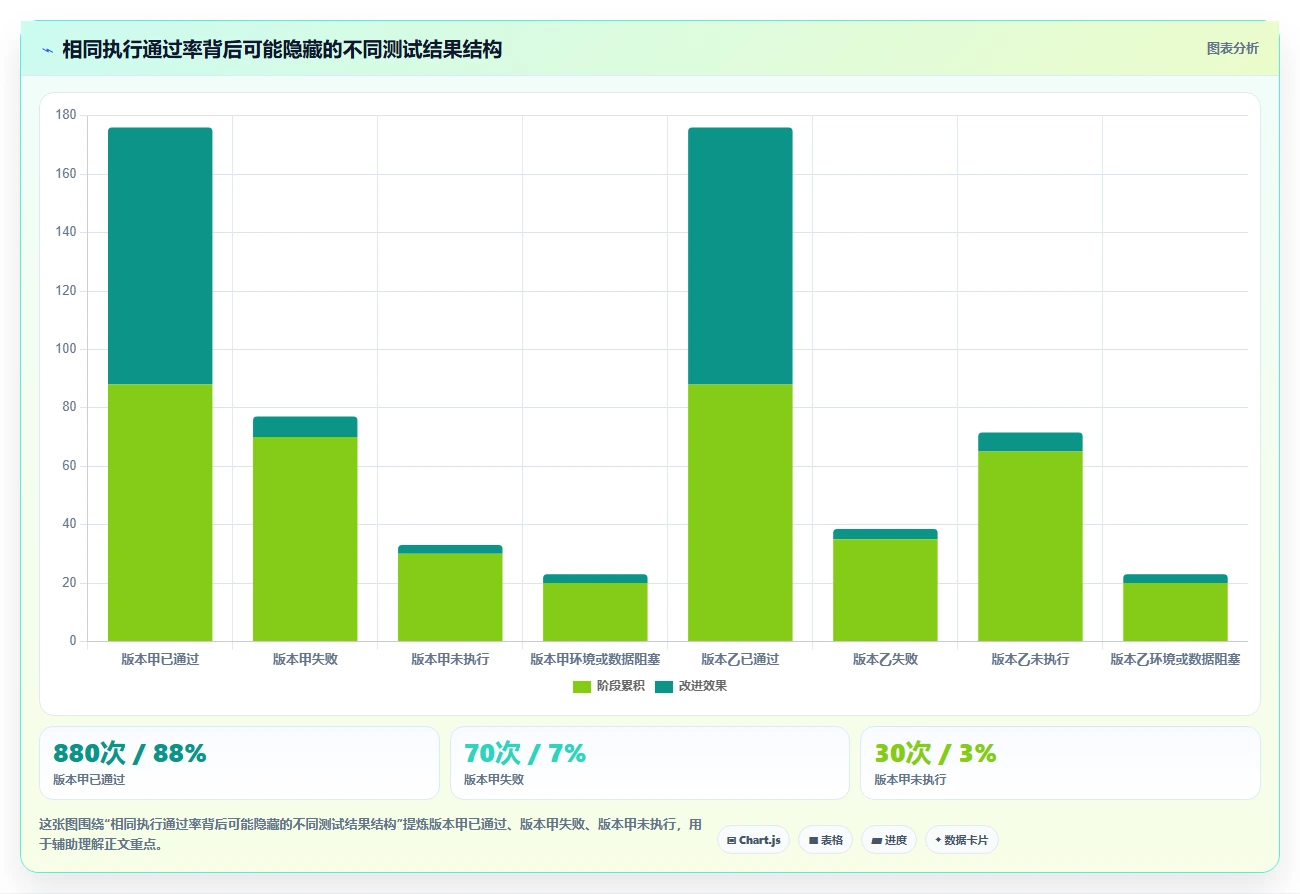Click the y-axis value 20
Viewport: 1300px width, 894px height.
point(69,583)
